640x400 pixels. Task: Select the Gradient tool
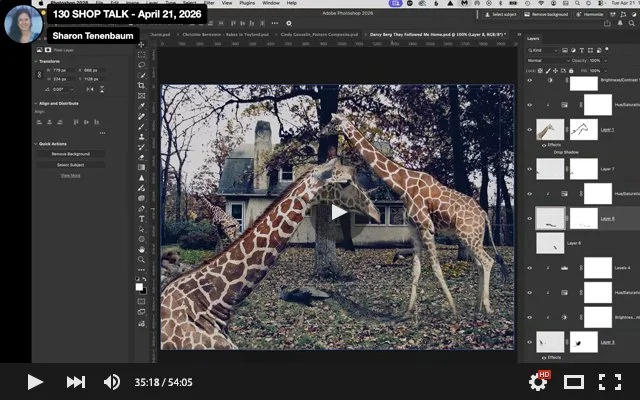(x=142, y=167)
